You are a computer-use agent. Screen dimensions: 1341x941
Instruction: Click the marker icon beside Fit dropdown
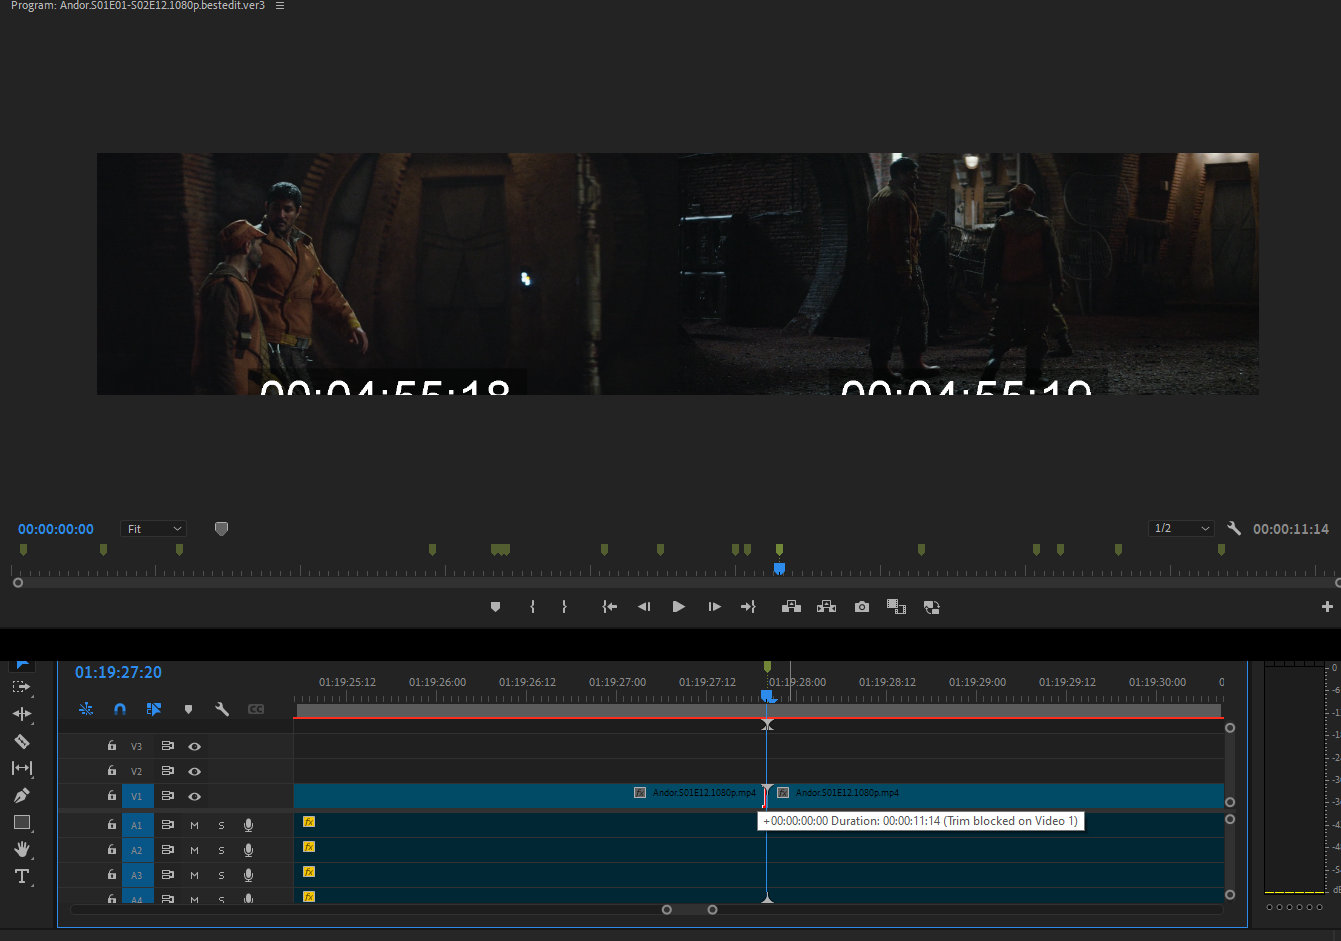(x=221, y=529)
